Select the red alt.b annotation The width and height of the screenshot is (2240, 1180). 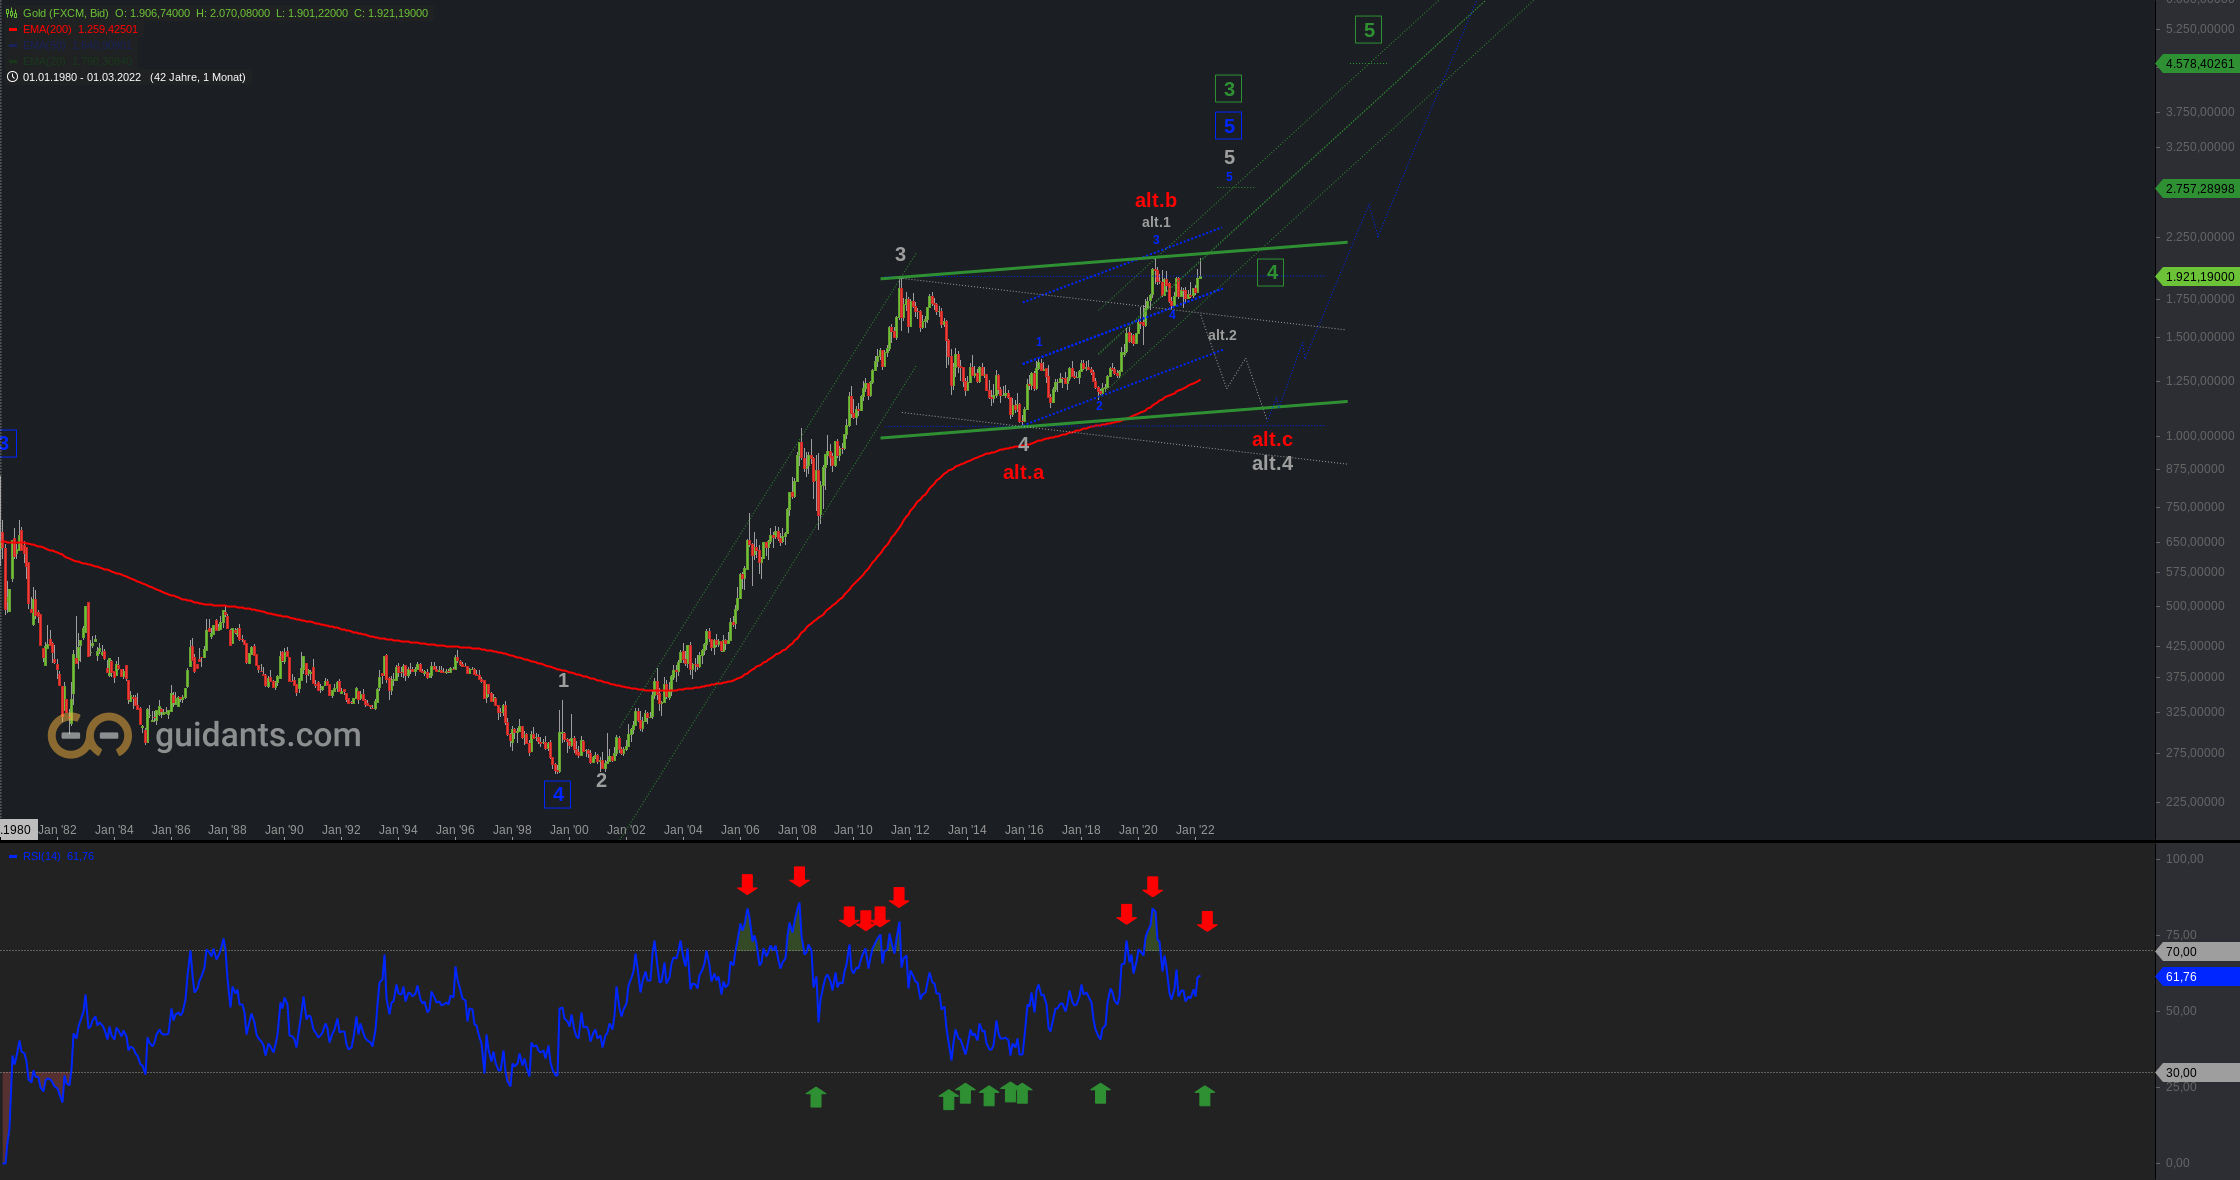[1156, 201]
